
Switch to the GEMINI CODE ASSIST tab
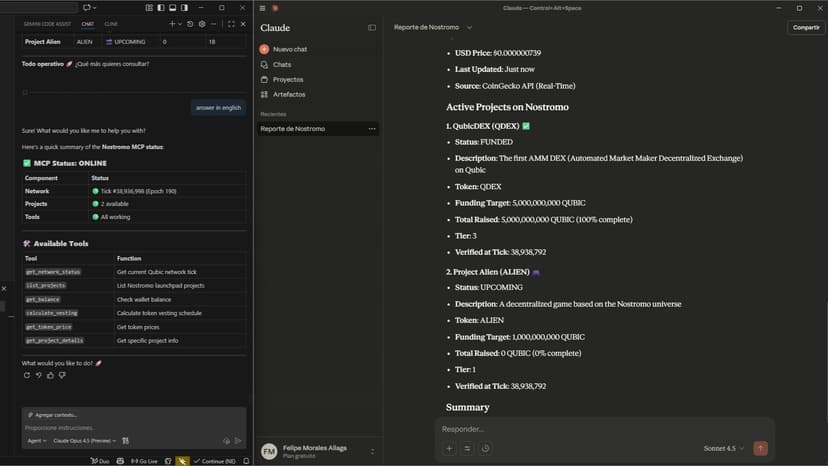tap(47, 24)
